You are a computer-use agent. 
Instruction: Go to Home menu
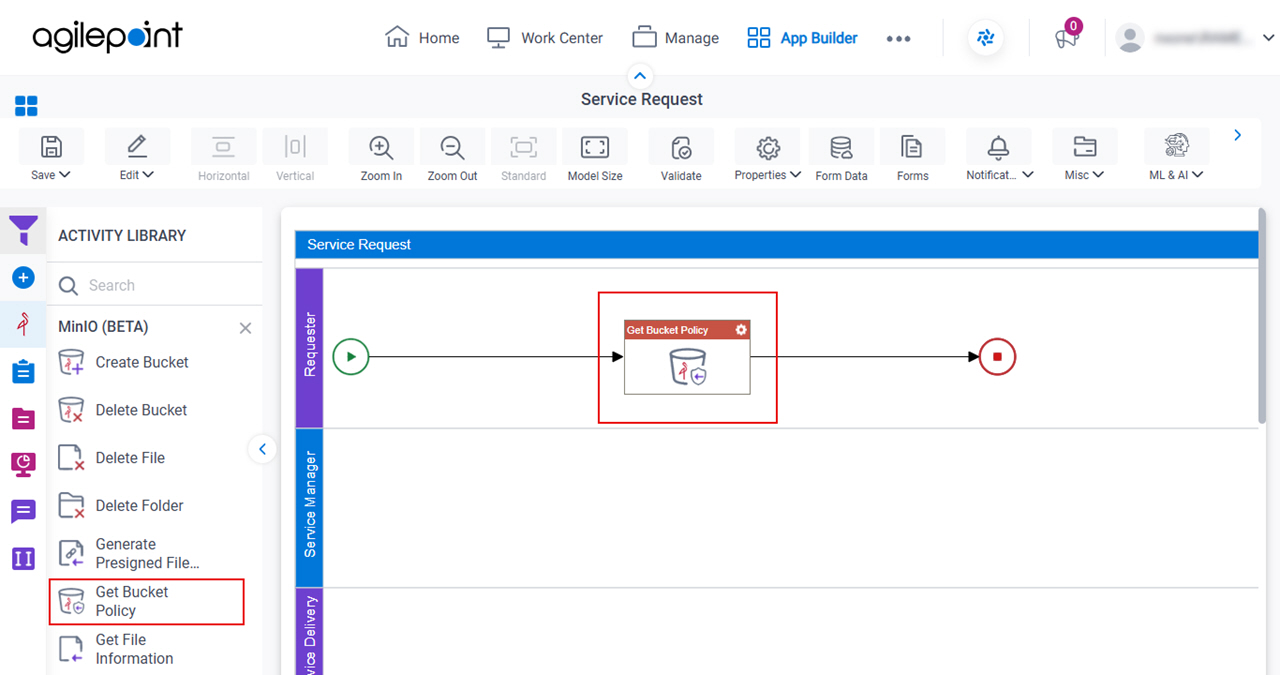click(422, 38)
